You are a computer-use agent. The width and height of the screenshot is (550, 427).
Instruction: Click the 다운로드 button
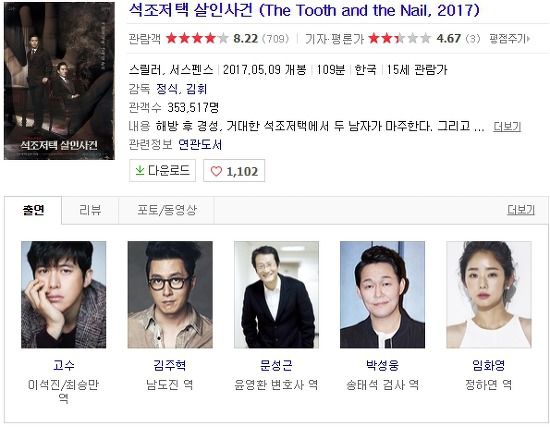pos(162,171)
